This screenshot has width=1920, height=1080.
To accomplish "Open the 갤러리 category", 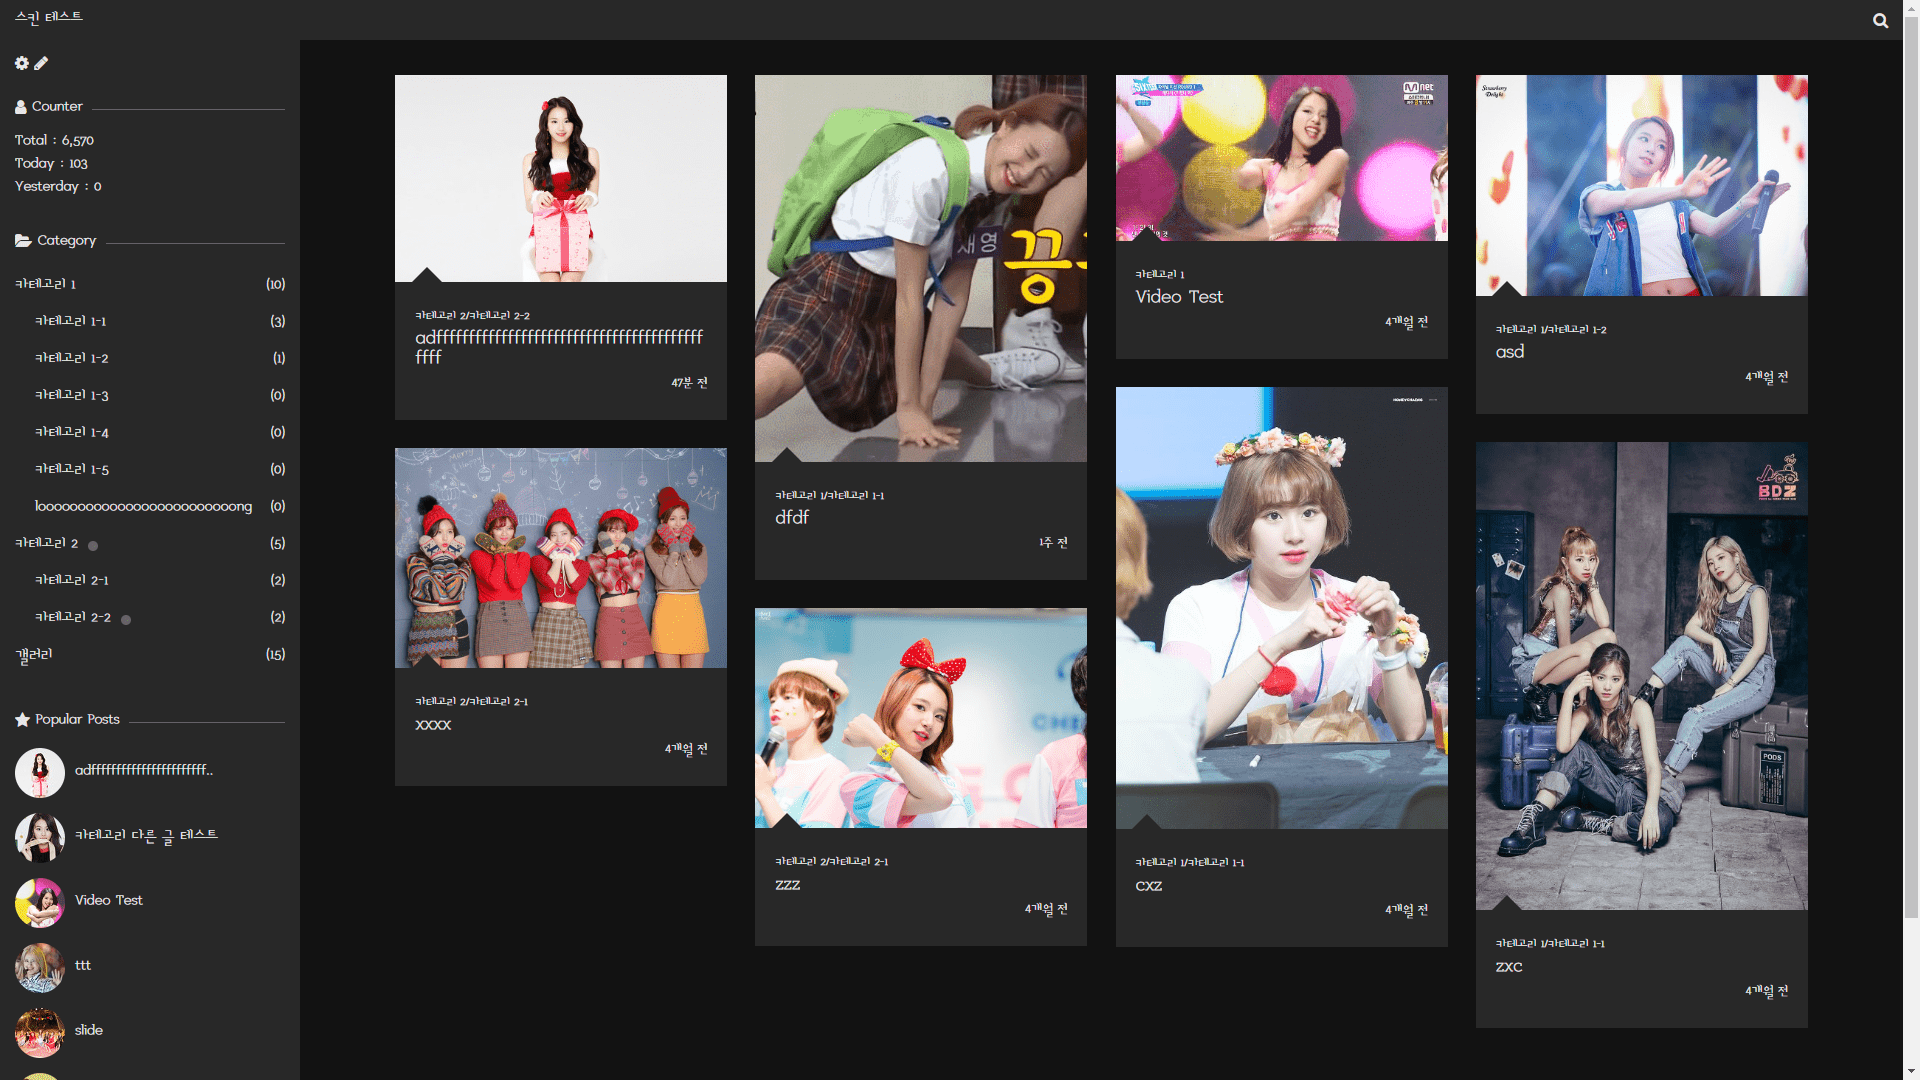I will pos(34,654).
